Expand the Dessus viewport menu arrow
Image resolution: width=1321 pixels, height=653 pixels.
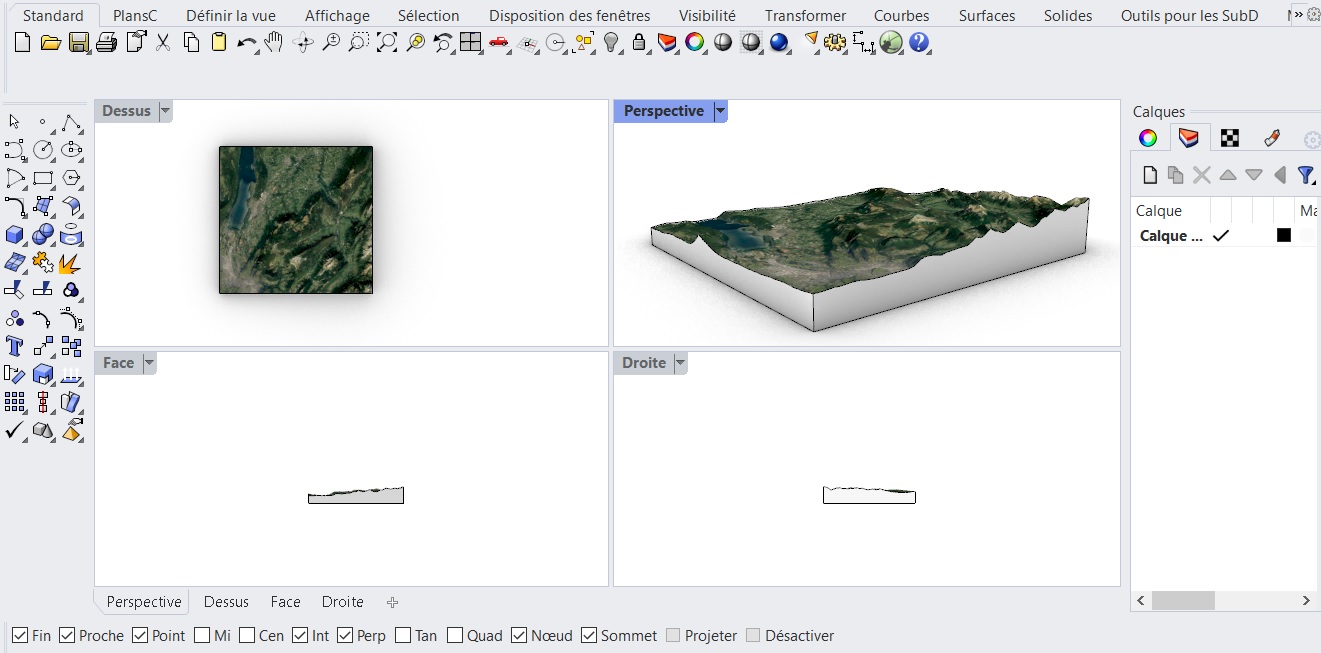point(166,111)
